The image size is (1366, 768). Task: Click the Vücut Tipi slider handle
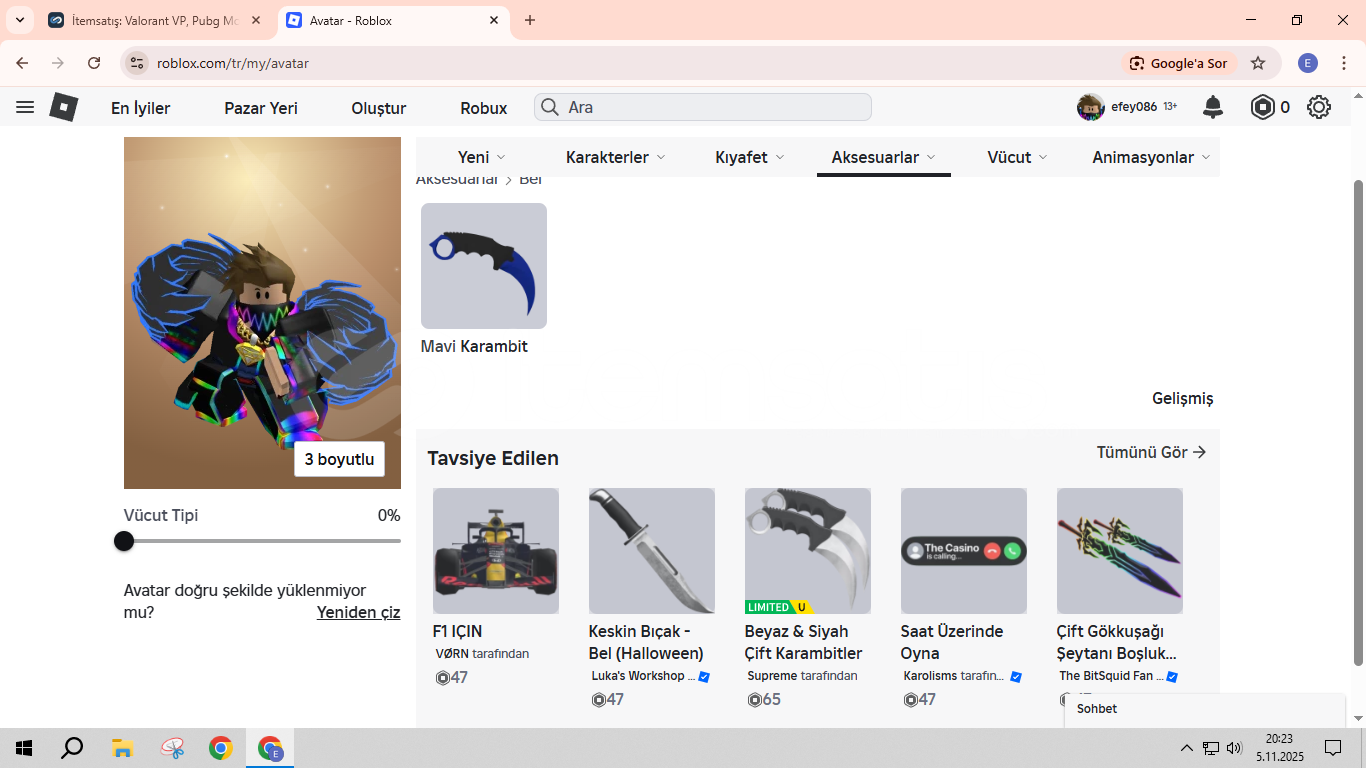[x=124, y=541]
